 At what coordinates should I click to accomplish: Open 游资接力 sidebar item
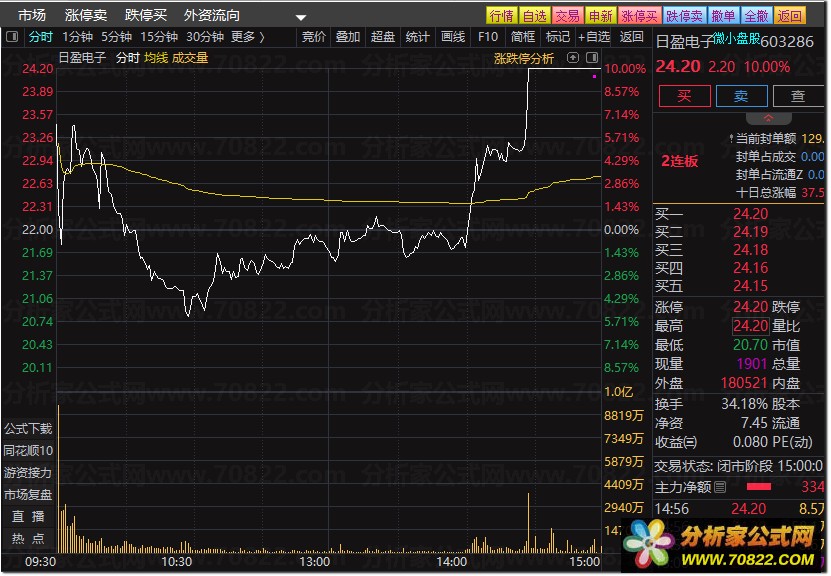pos(28,472)
